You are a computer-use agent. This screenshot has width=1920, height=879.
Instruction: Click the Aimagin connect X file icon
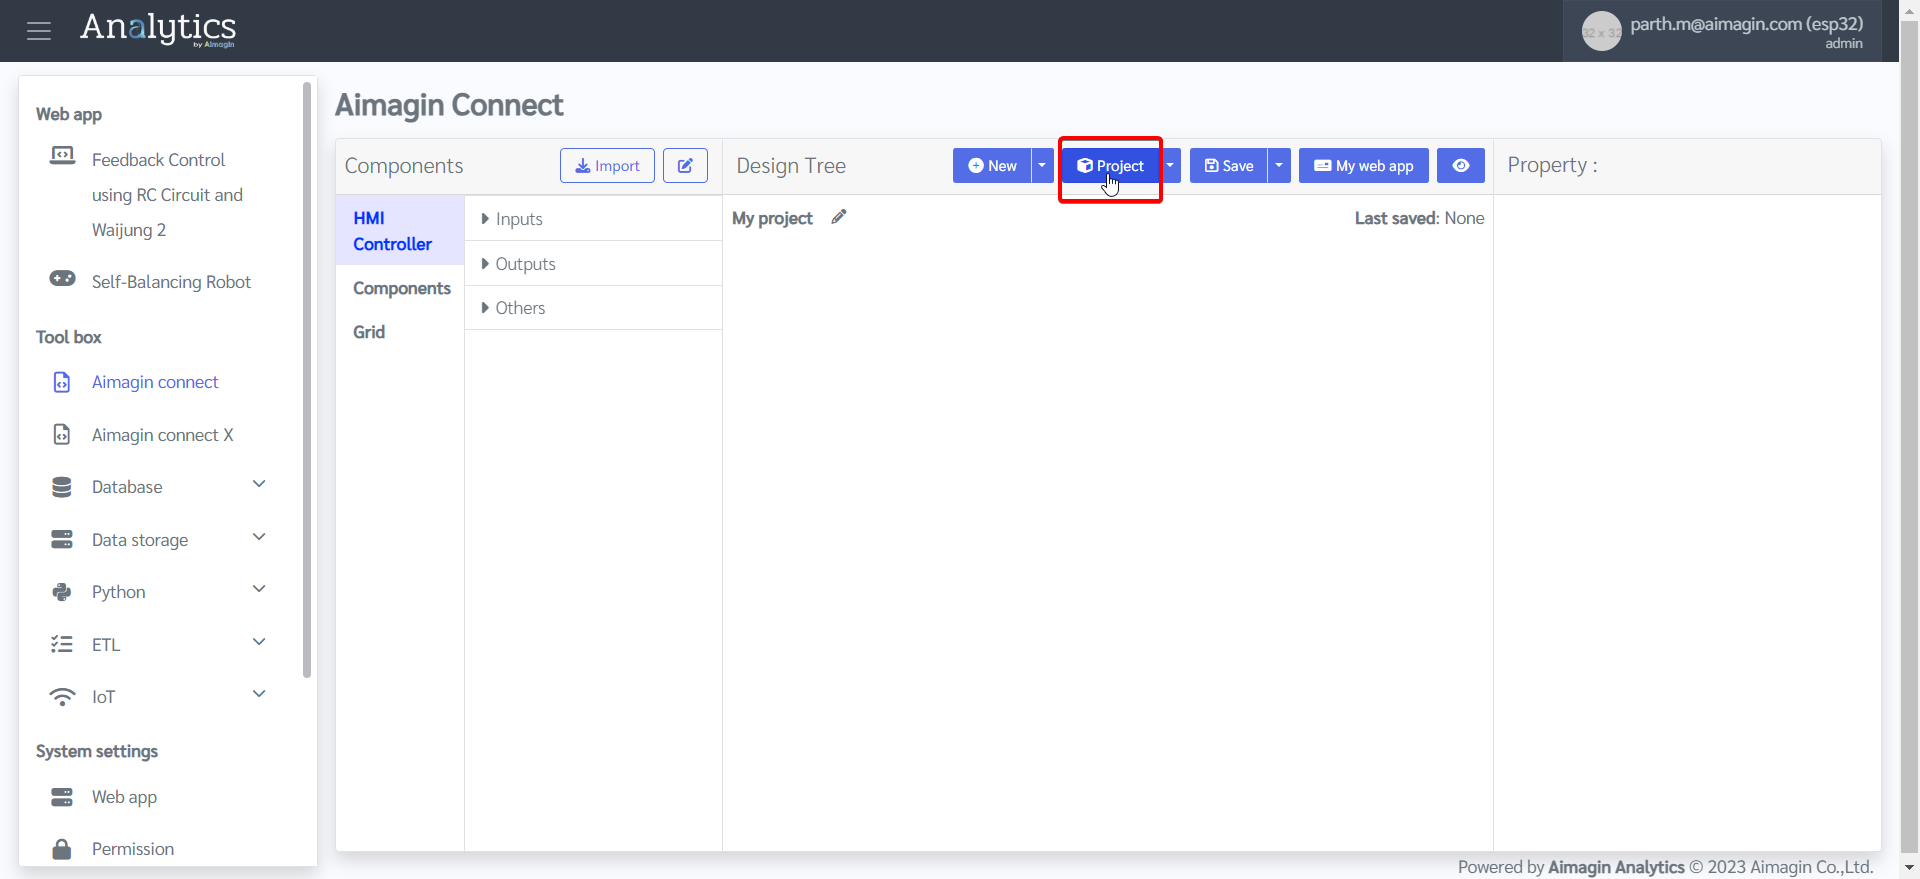(x=62, y=435)
